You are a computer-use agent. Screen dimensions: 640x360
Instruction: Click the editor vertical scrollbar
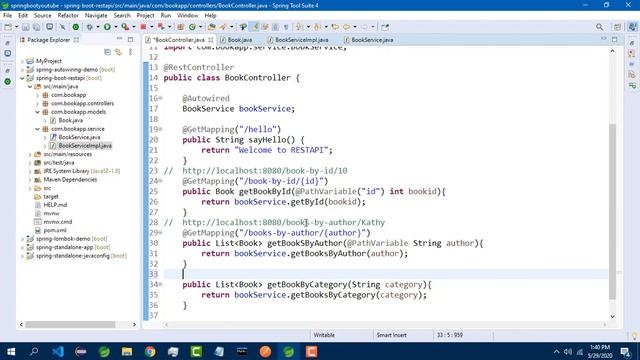point(612,211)
